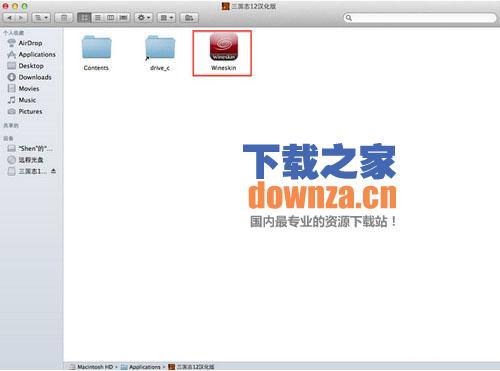The width and height of the screenshot is (500, 371).
Task: Select the drive_c folder alias
Action: point(160,53)
